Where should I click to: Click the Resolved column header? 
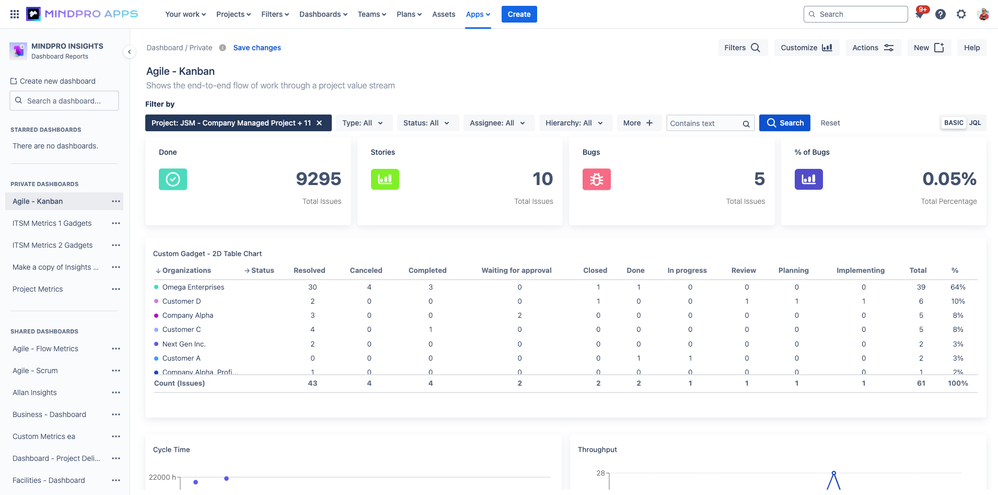click(309, 270)
